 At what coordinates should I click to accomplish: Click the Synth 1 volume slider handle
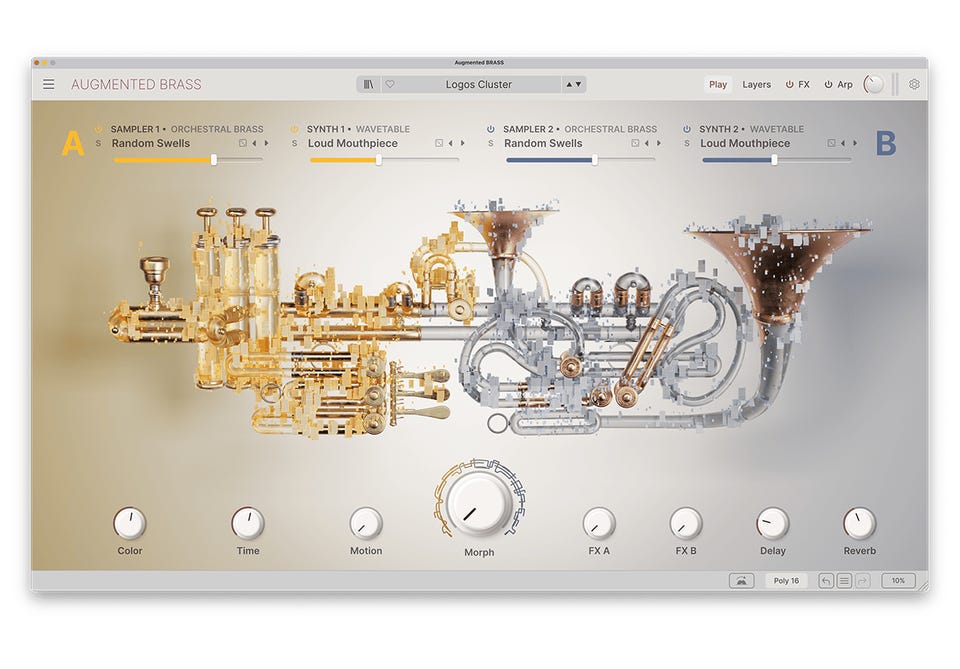point(378,160)
